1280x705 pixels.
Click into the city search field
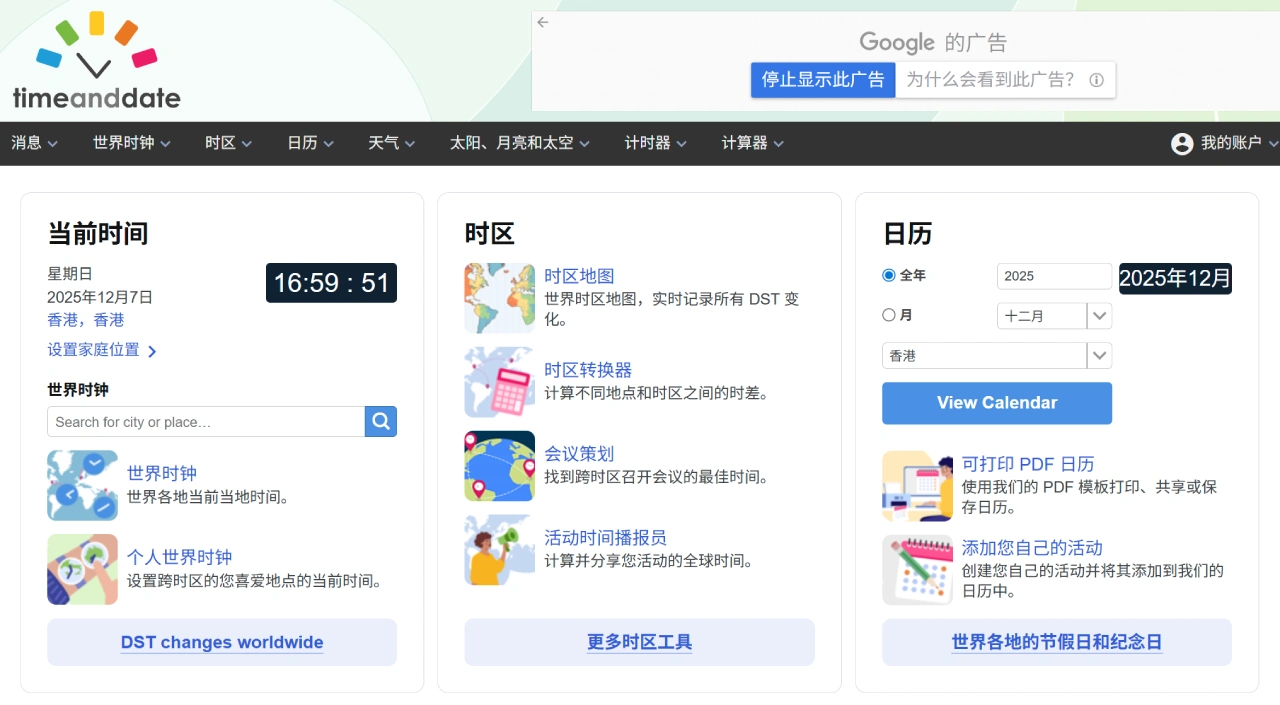point(206,422)
